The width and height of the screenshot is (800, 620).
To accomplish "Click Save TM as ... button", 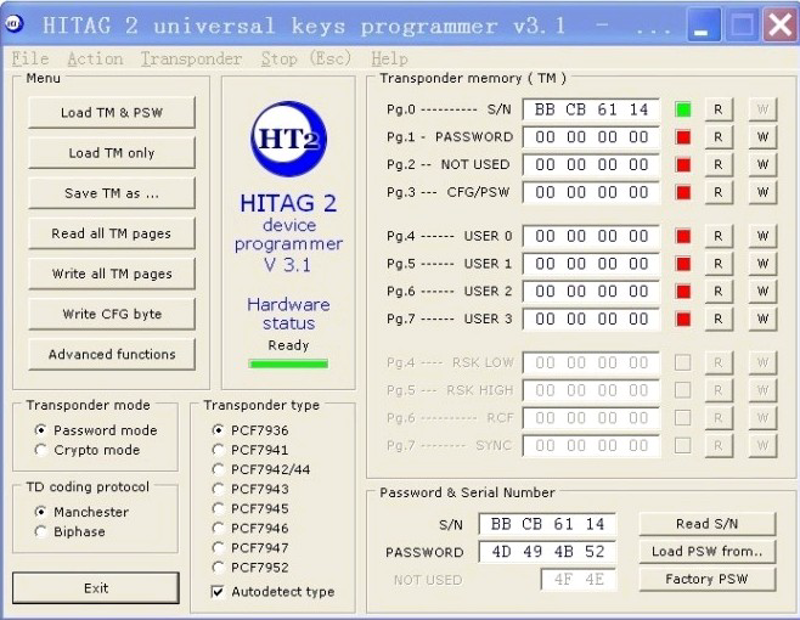I will pos(112,193).
